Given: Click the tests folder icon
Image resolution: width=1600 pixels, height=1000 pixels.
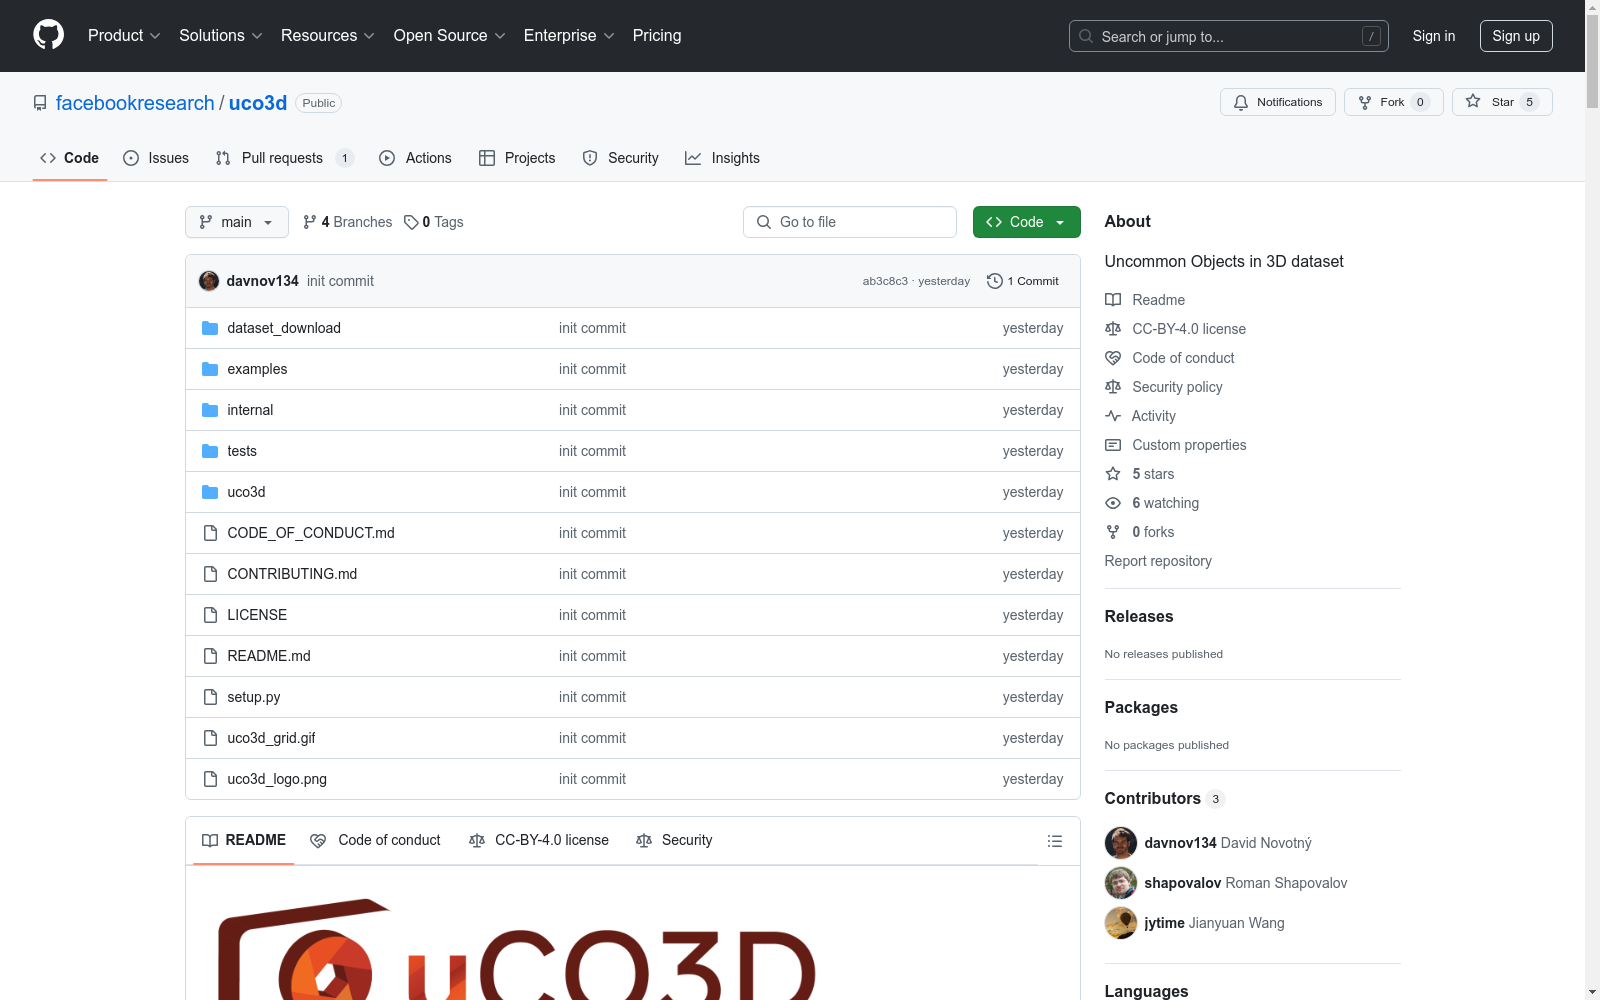Looking at the screenshot, I should pyautogui.click(x=210, y=451).
